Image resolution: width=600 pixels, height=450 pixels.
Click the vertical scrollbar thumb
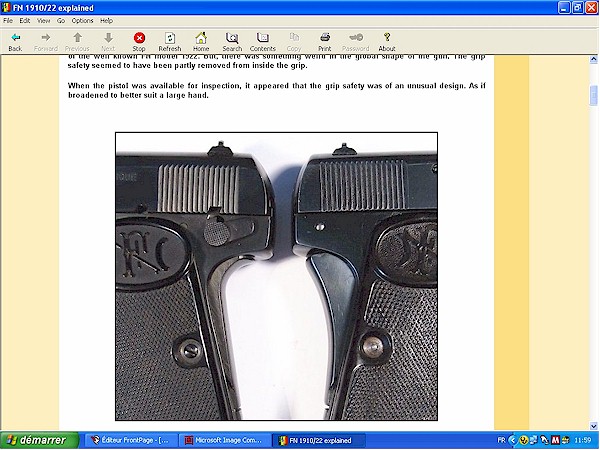593,96
